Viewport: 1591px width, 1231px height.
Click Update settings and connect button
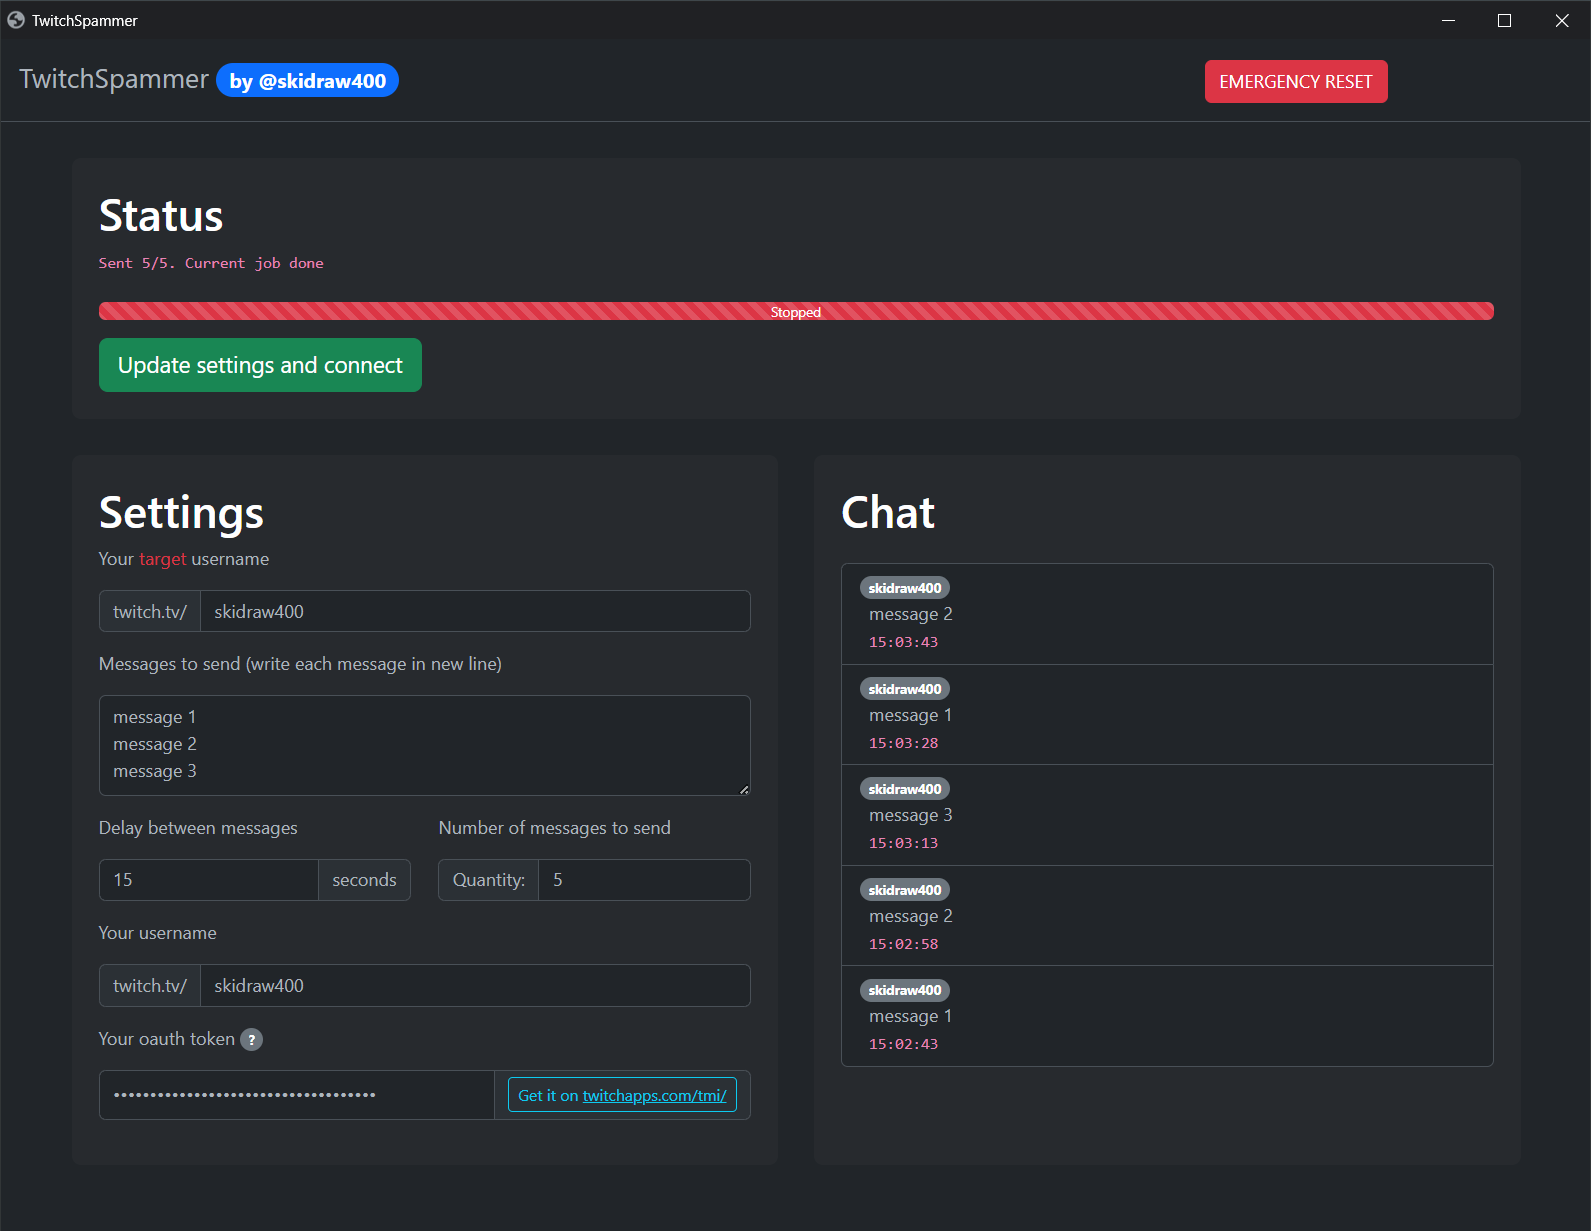point(260,365)
